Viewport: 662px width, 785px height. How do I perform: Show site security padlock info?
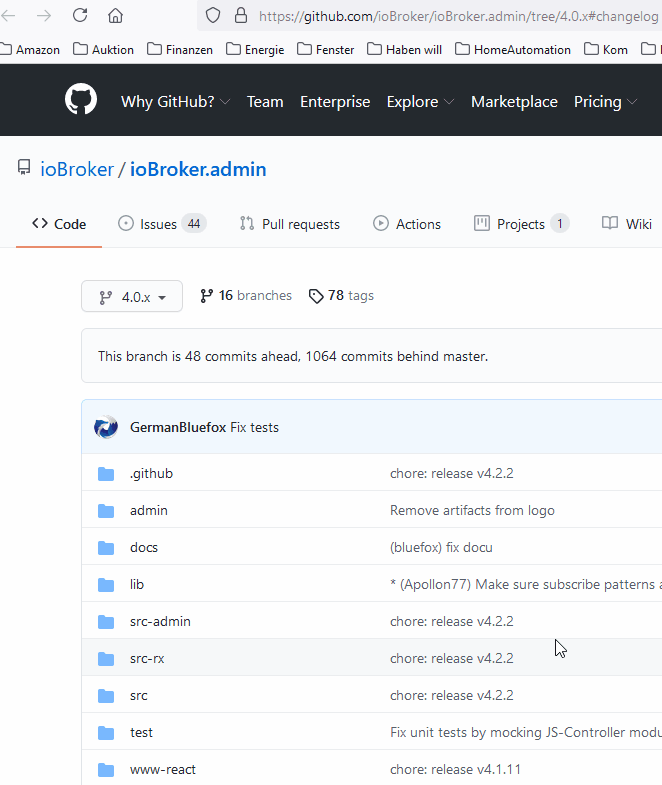241,16
